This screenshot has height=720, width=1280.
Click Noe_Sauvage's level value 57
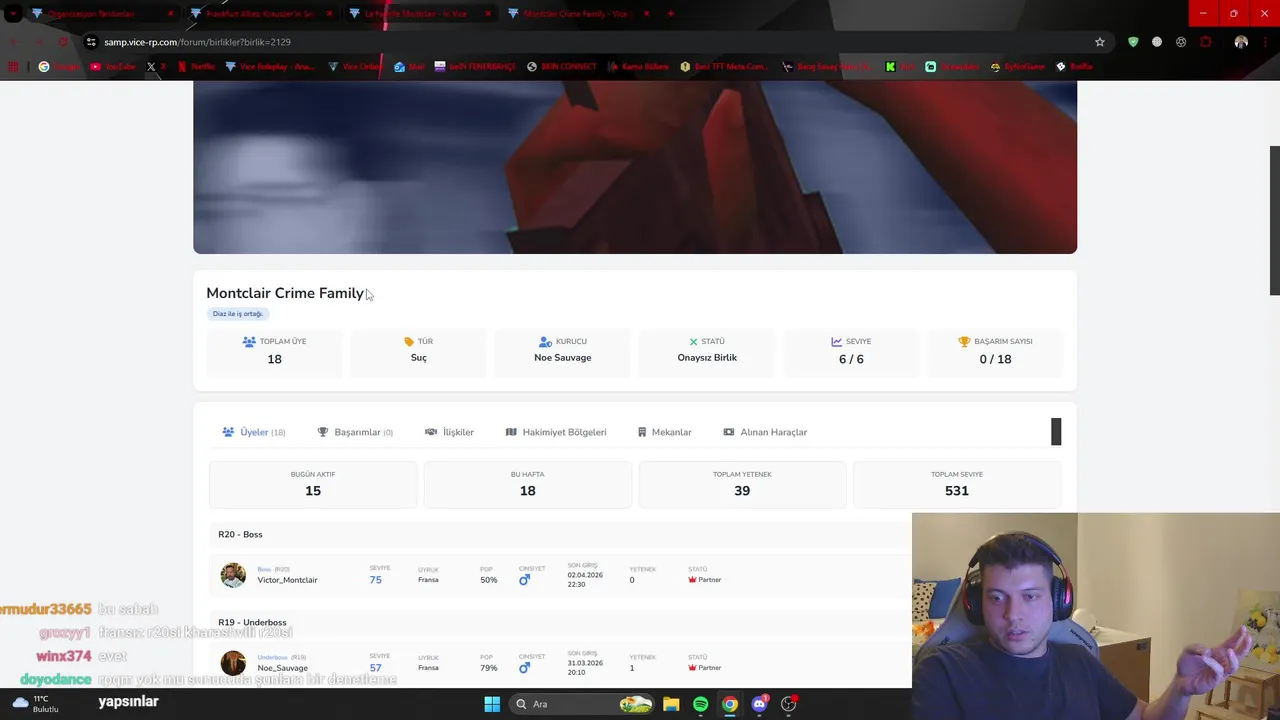(x=375, y=668)
